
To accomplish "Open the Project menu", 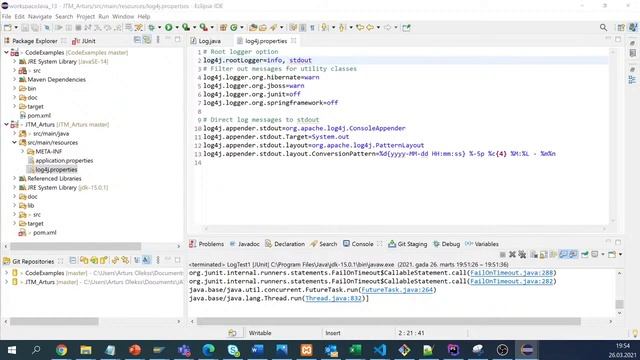I will coord(85,16).
